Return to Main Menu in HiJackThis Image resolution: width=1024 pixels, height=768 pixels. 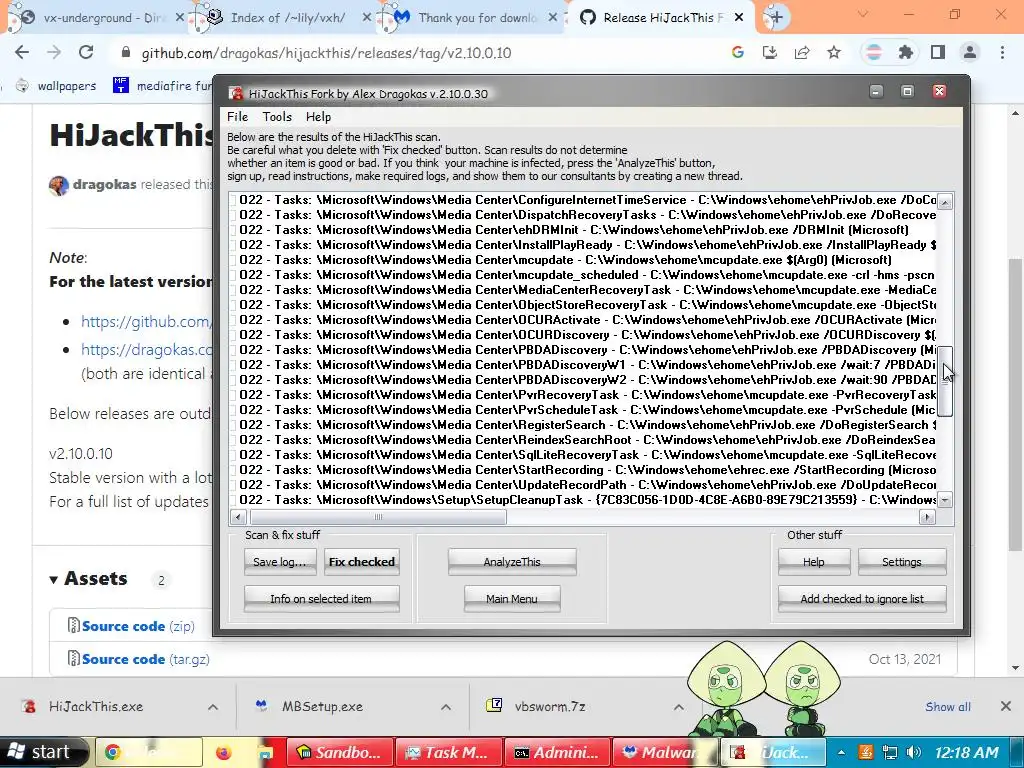[x=512, y=598]
